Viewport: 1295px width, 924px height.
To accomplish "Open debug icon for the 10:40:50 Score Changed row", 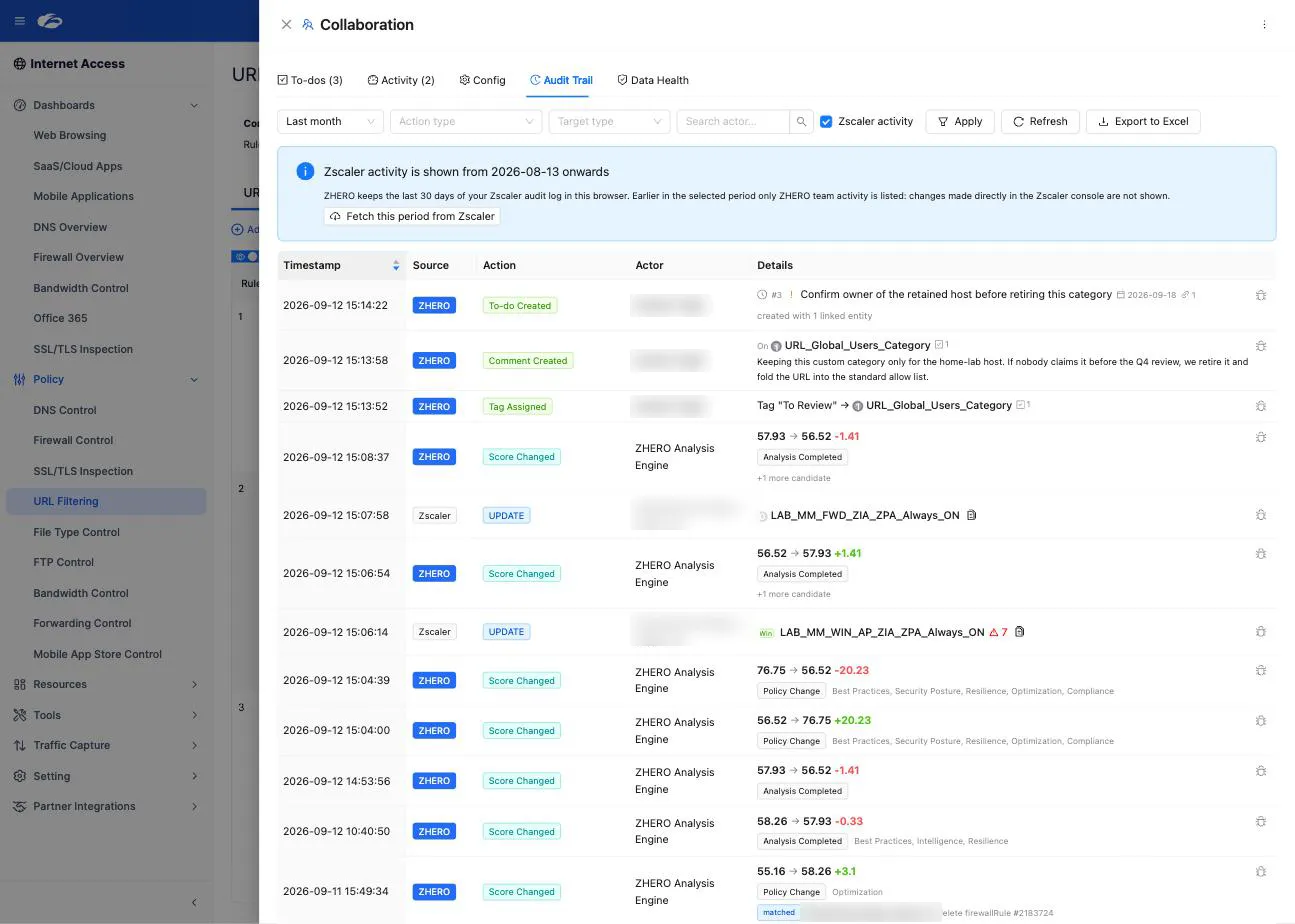I will coord(1260,821).
